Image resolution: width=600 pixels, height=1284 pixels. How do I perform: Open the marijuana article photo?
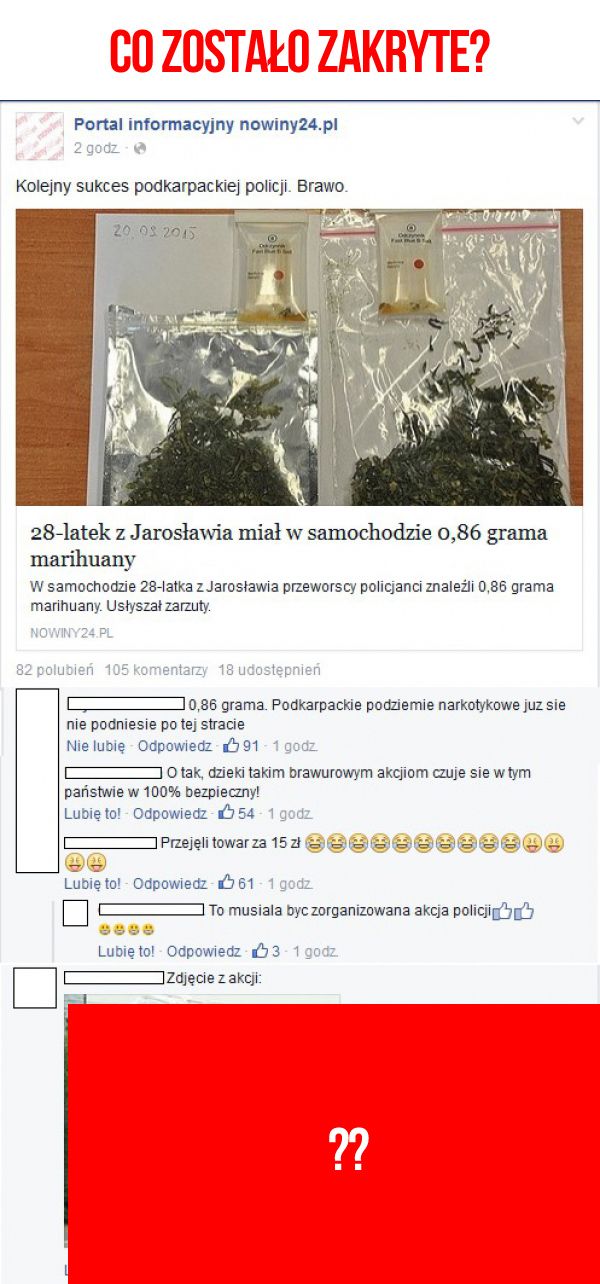pyautogui.click(x=299, y=357)
